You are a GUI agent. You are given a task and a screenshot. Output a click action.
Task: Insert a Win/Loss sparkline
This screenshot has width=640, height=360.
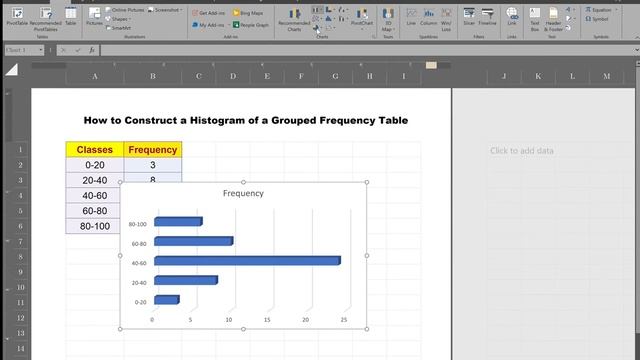point(446,20)
